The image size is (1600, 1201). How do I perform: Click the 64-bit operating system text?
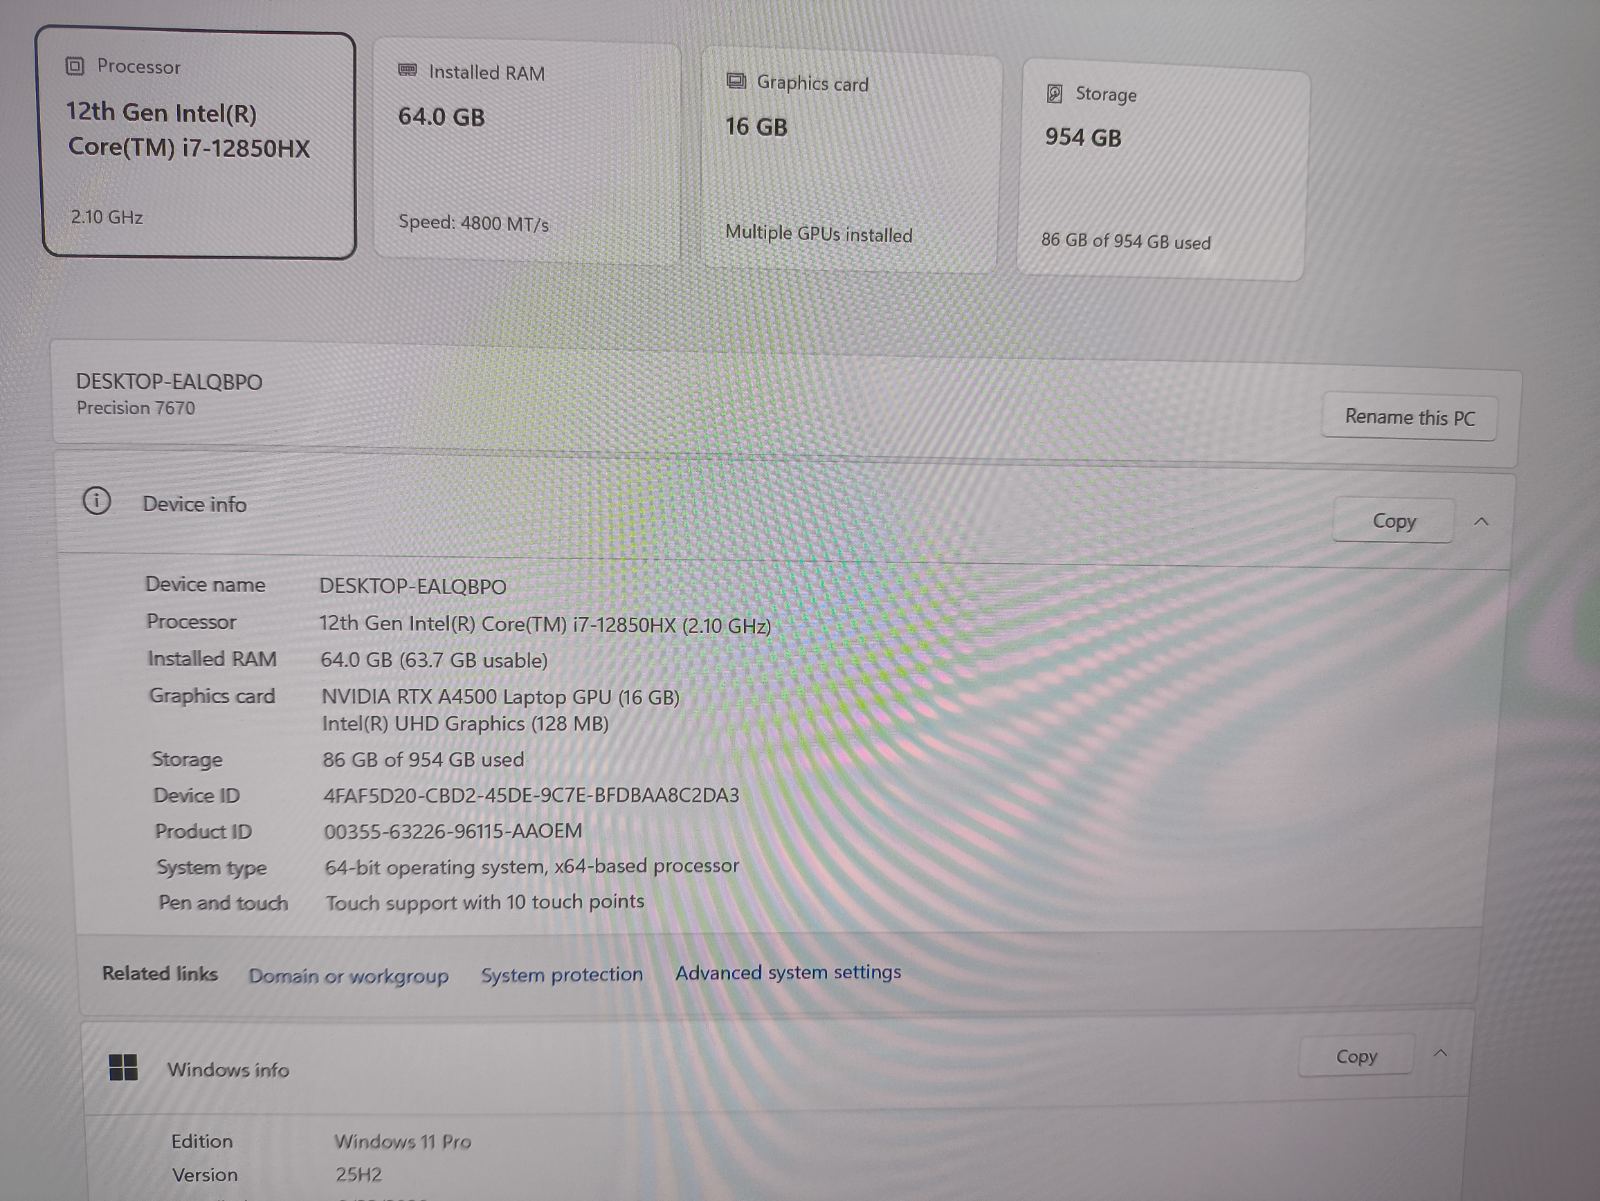click(x=531, y=866)
